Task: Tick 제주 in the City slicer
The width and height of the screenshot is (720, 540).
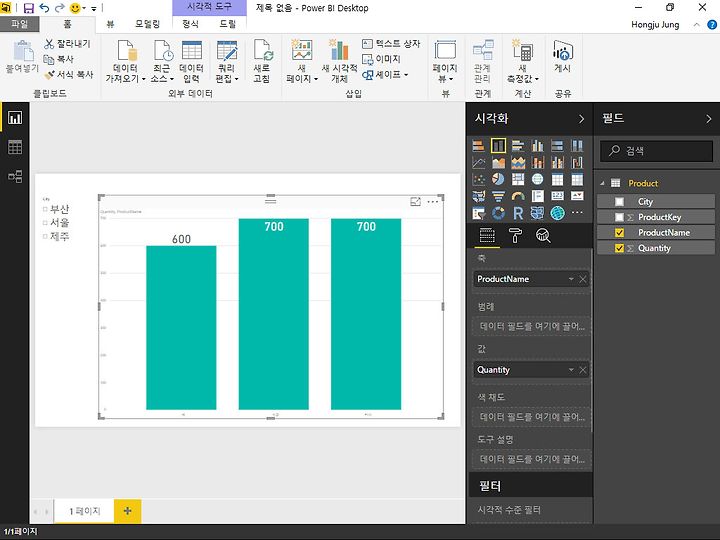Action: coord(45,236)
